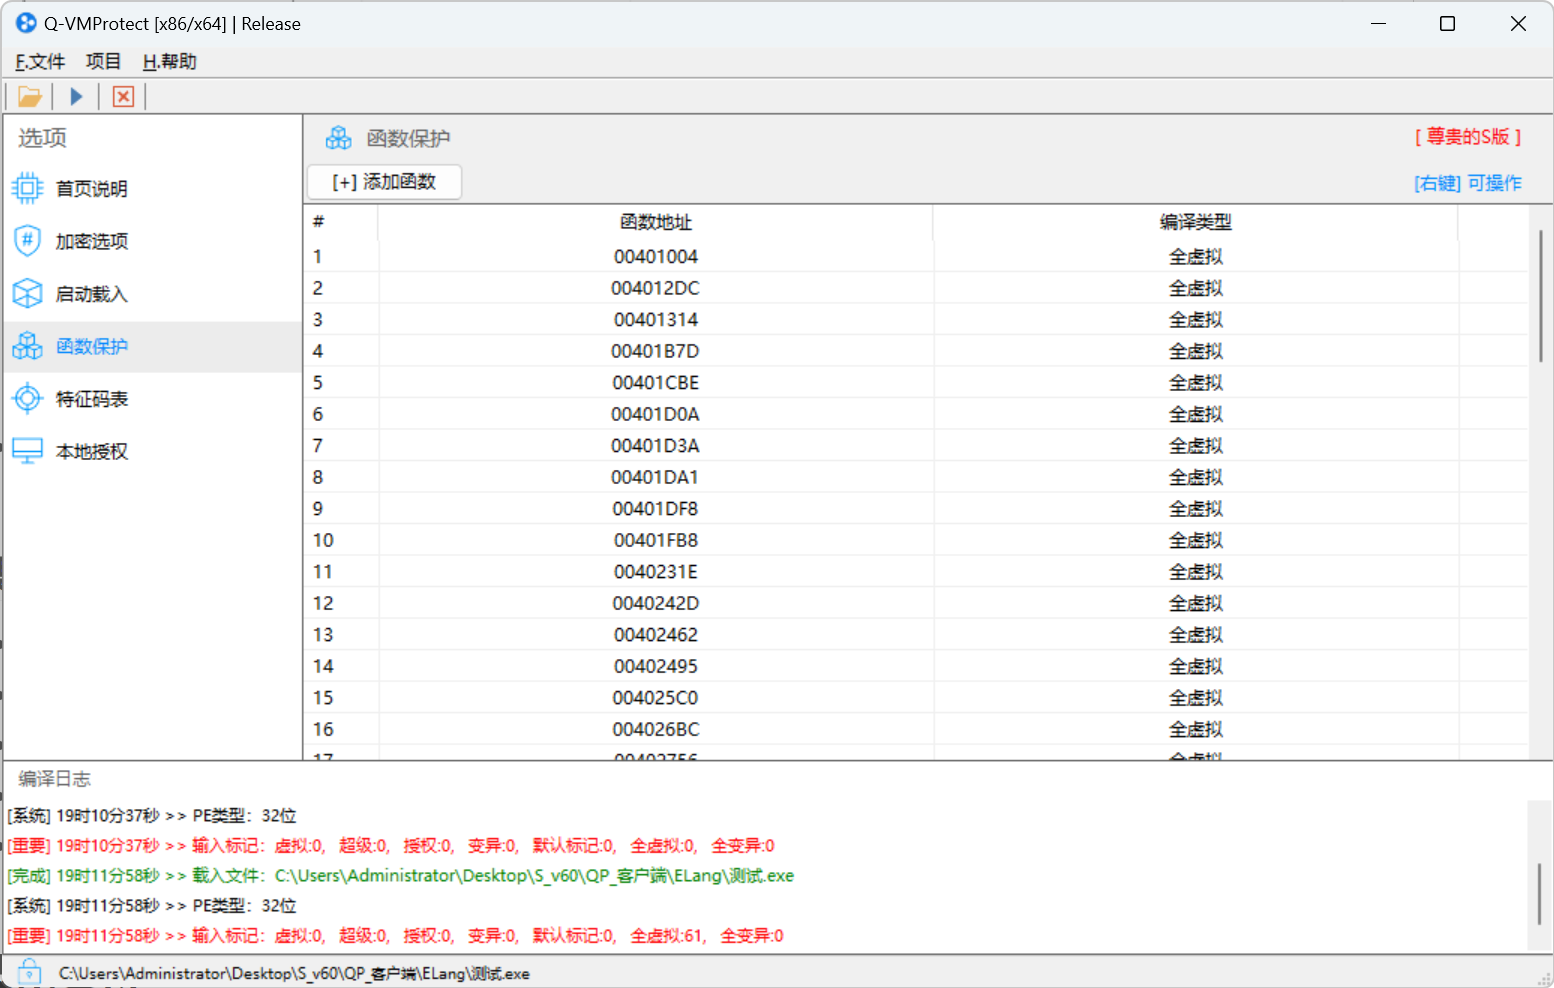Open 特征码表 target icon in sidebar
This screenshot has height=988, width=1554.
click(27, 399)
